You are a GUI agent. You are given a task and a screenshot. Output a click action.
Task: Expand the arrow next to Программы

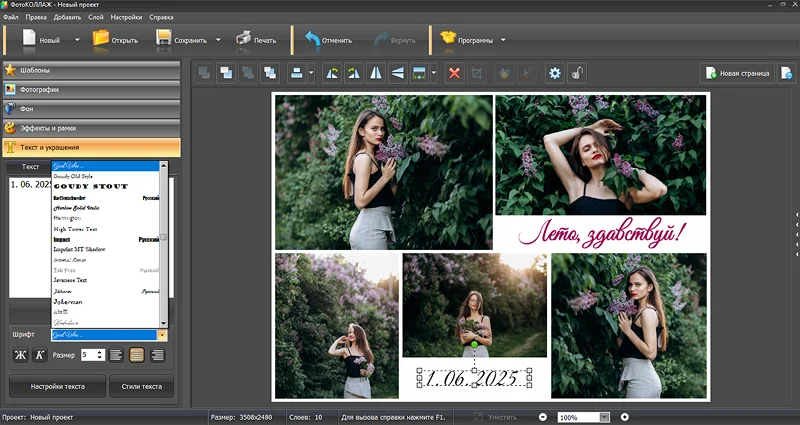pos(503,40)
